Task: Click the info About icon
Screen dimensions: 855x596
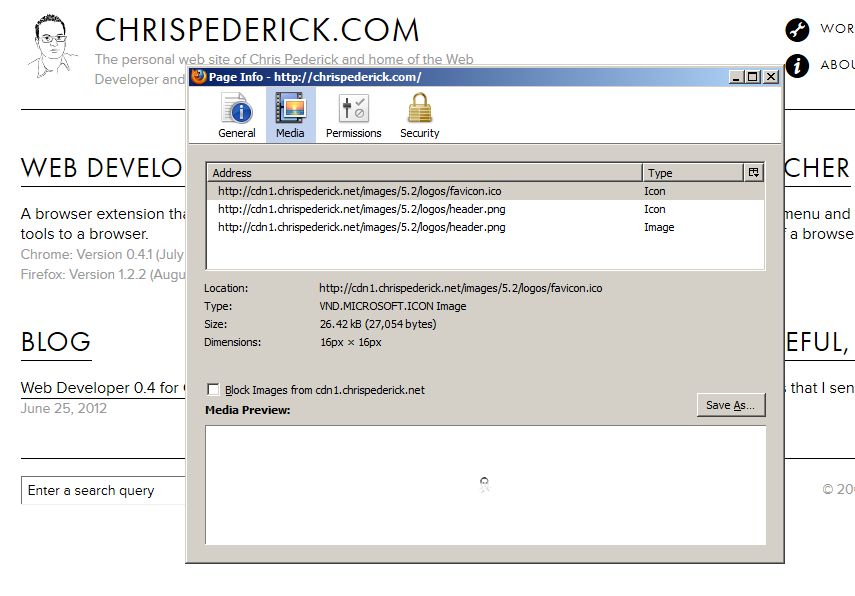Action: coord(797,66)
